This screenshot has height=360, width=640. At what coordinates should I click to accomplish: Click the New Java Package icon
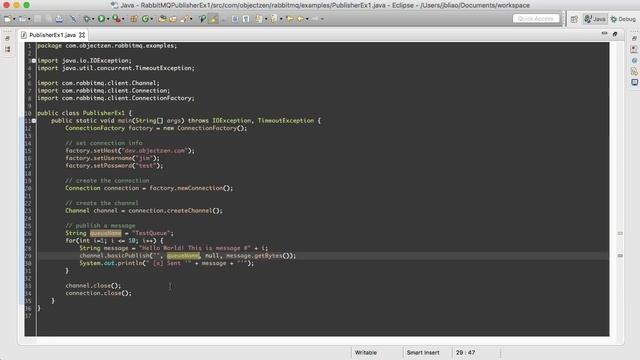click(134, 19)
